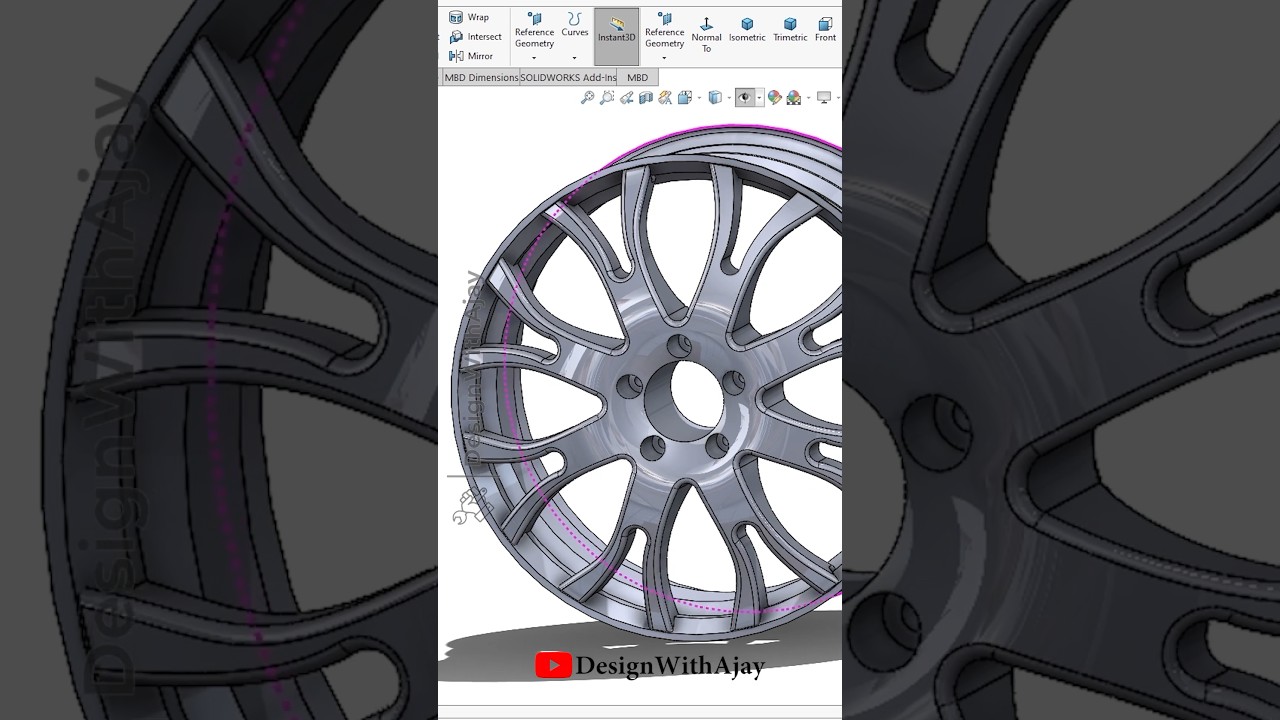Open the SOLIDWORKS Add-Ins tab

tap(568, 77)
